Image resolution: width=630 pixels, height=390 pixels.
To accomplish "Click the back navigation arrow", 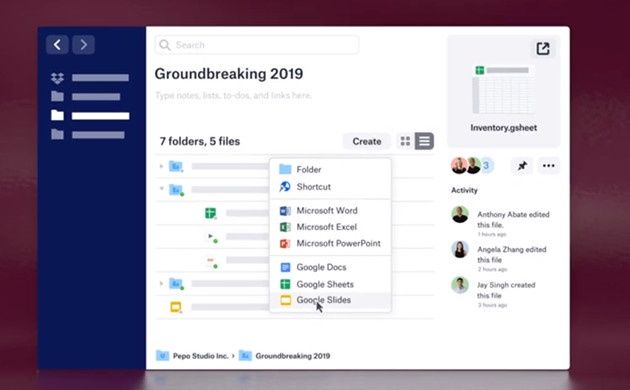I will pos(57,45).
